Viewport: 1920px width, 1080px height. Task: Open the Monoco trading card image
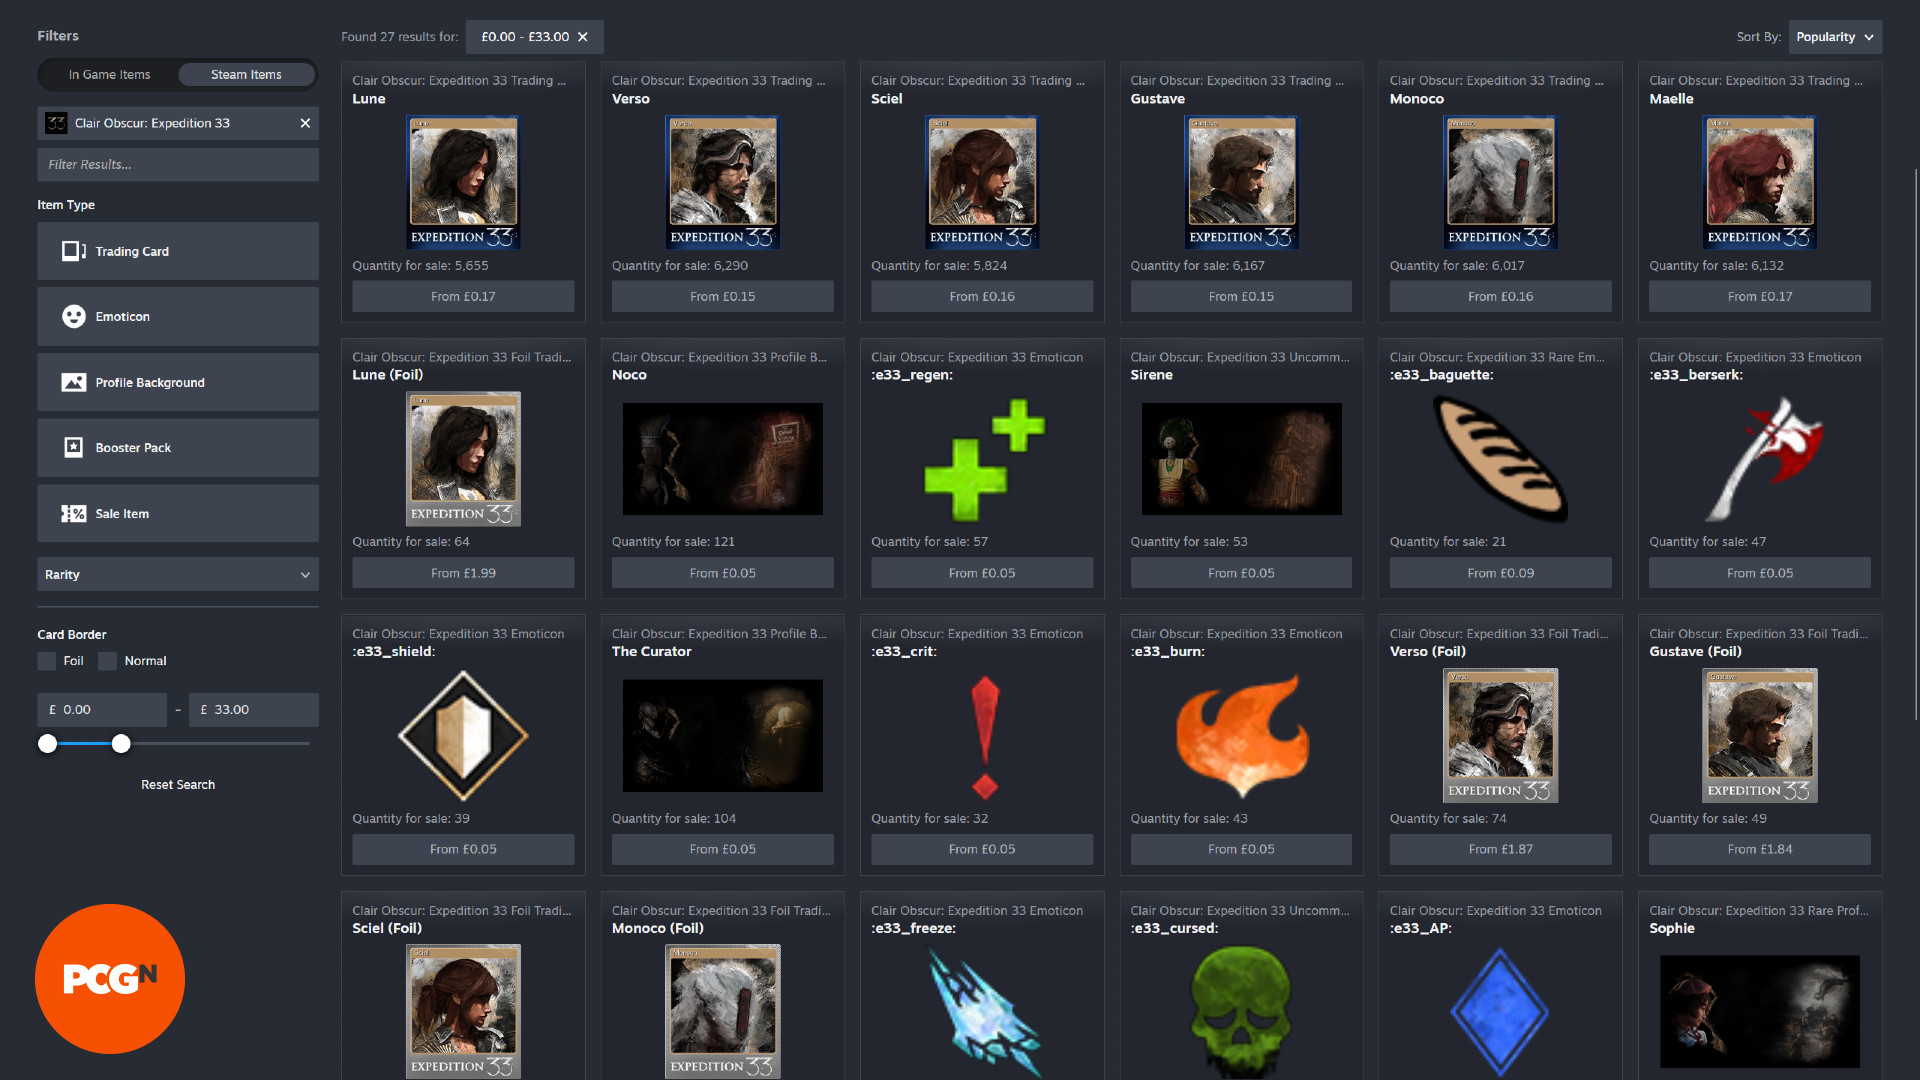pyautogui.click(x=1500, y=182)
